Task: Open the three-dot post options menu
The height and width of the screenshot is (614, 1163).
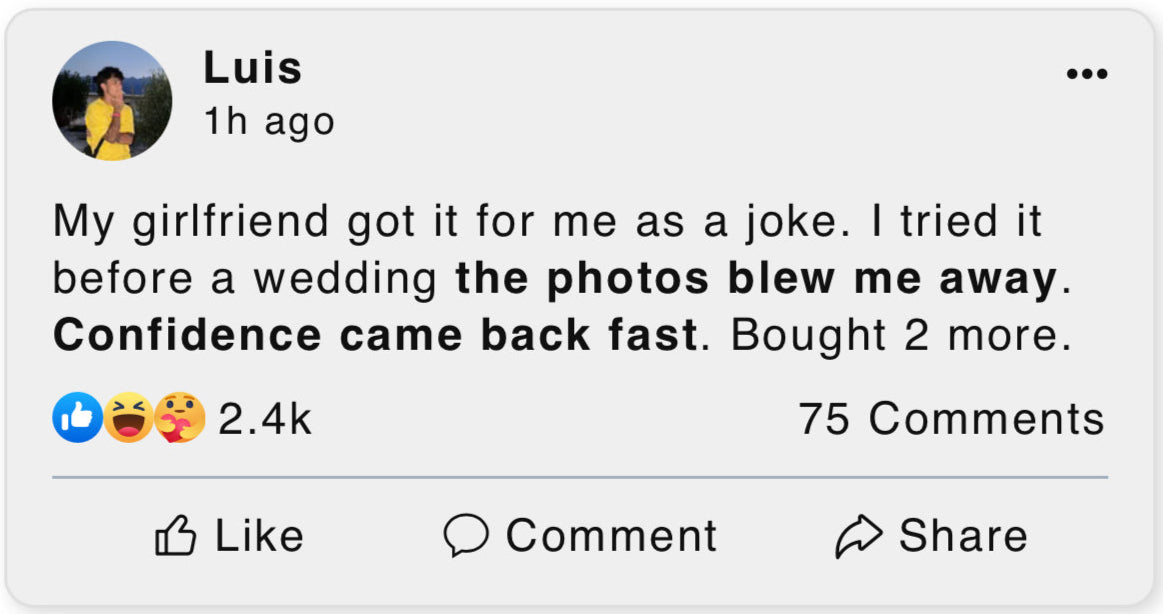Action: tap(1086, 74)
